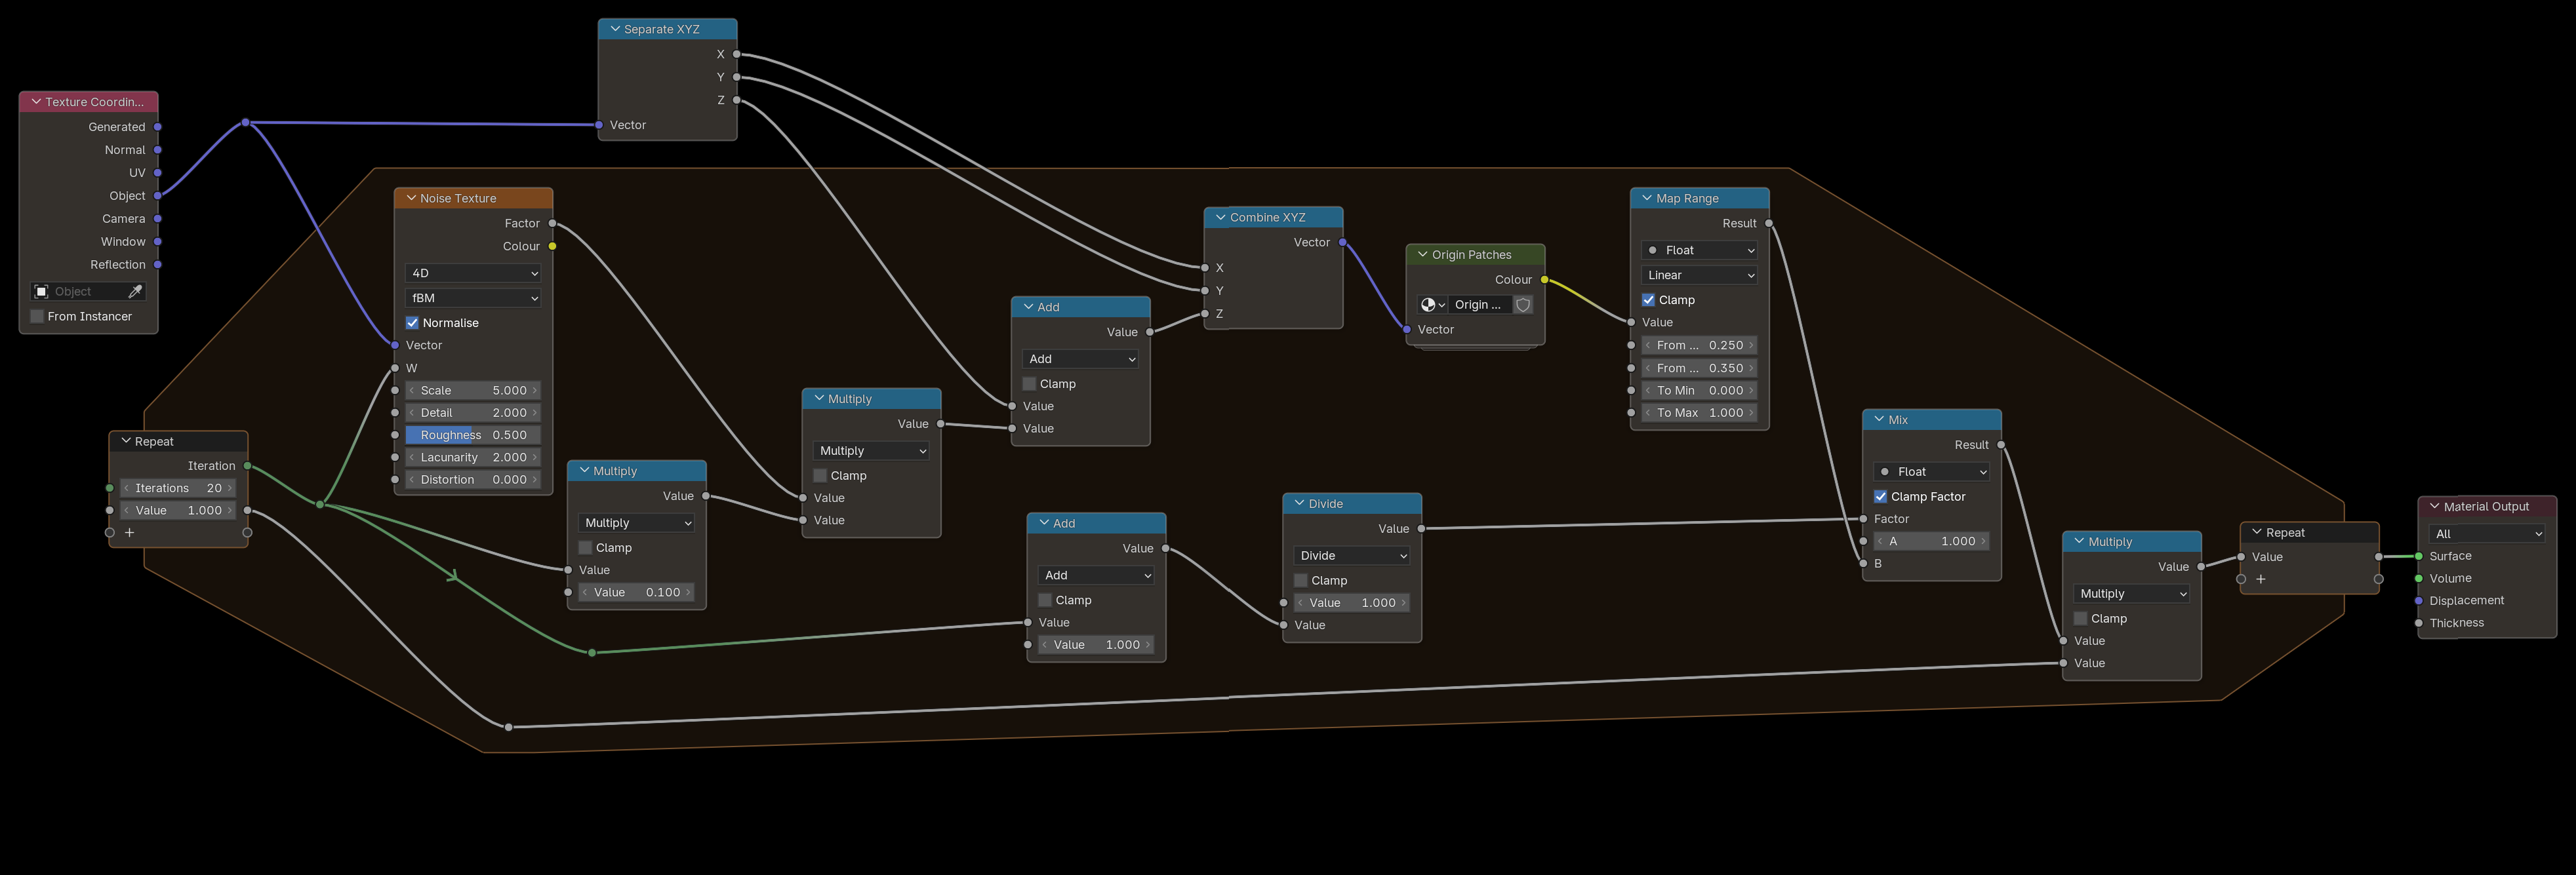Click the Value 0.100 field in Multiply node
This screenshot has height=875, width=2576.
click(x=636, y=593)
